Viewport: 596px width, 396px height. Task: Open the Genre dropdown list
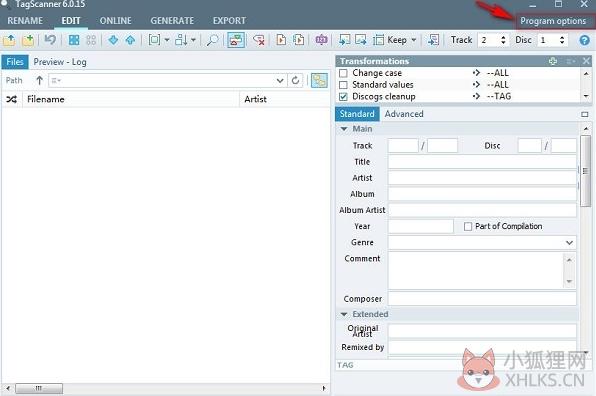click(x=569, y=242)
